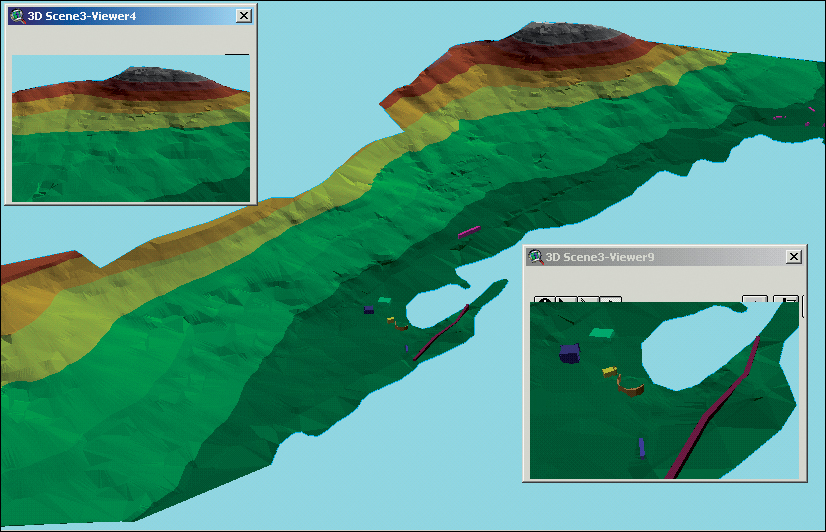Close the 3D Scene3-Viewer4 window
The width and height of the screenshot is (826, 532).
click(243, 16)
